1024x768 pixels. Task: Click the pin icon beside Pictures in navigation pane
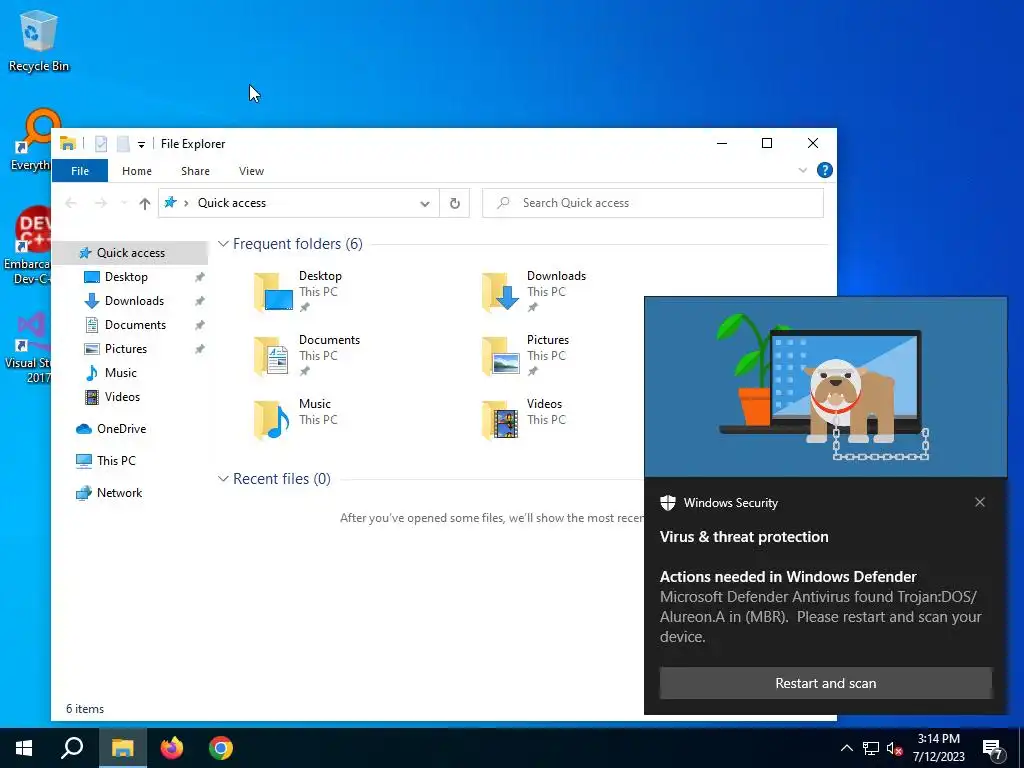200,349
